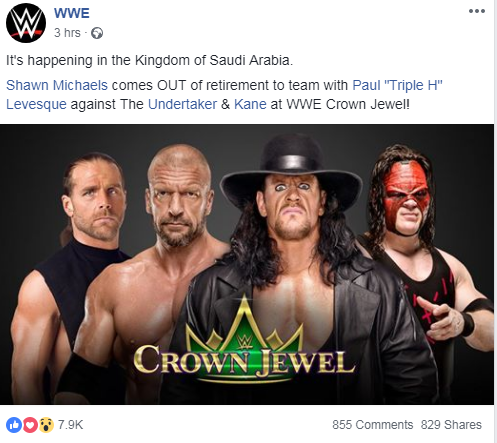Open the WWE page name link

tap(72, 13)
